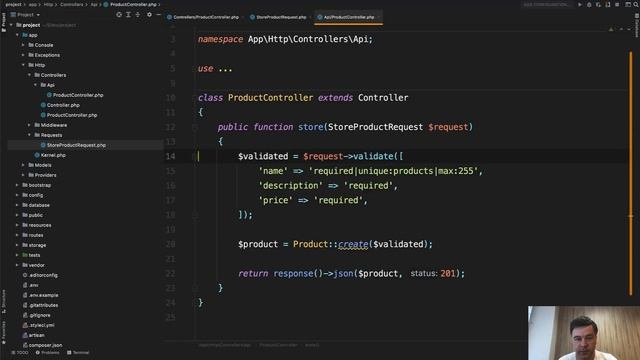Open the Terminal tool window

tap(78, 353)
